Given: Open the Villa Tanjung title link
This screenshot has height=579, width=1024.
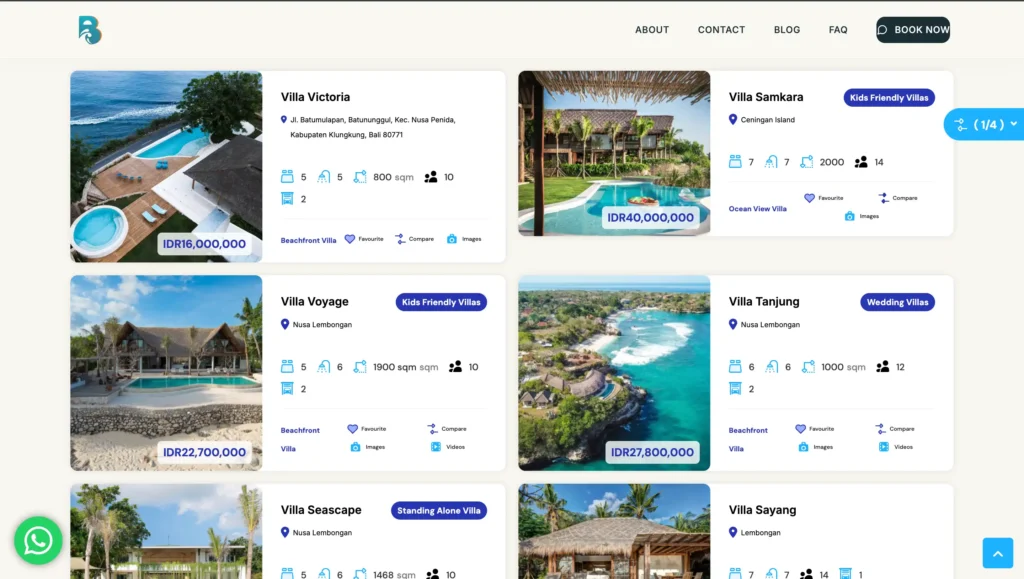Looking at the screenshot, I should (764, 302).
